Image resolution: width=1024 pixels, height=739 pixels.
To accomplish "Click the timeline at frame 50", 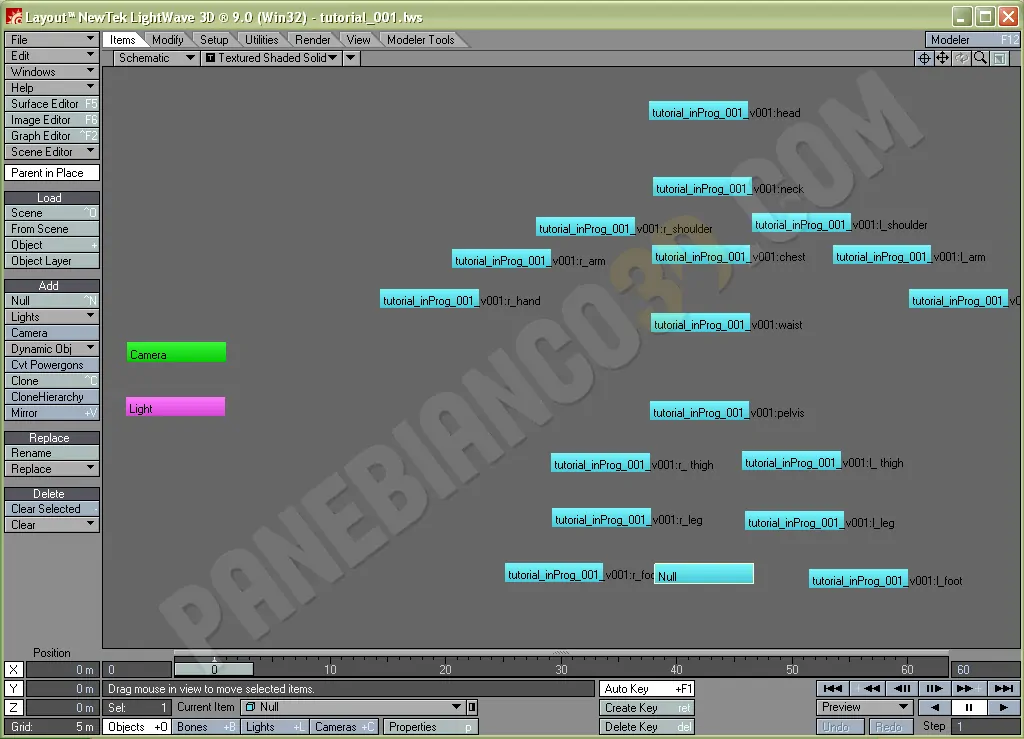I will [792, 669].
